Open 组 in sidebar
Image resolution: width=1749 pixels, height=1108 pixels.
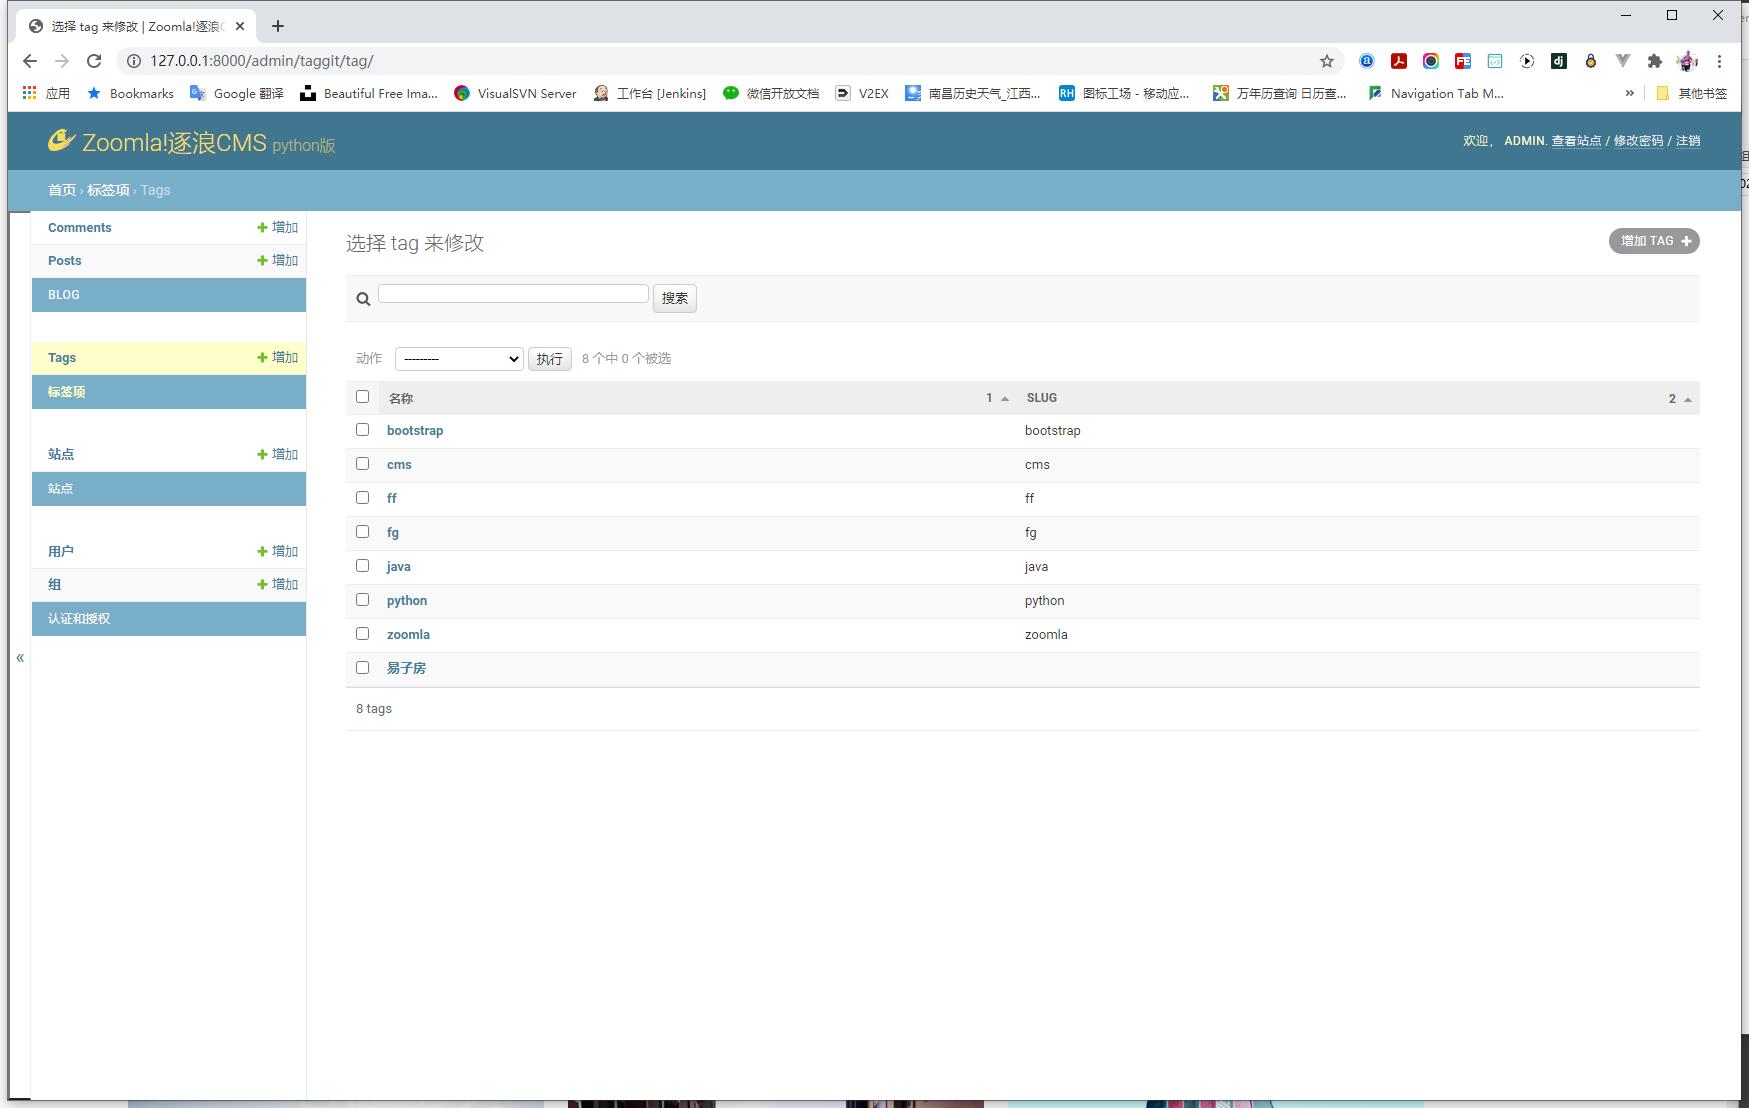click(x=55, y=584)
